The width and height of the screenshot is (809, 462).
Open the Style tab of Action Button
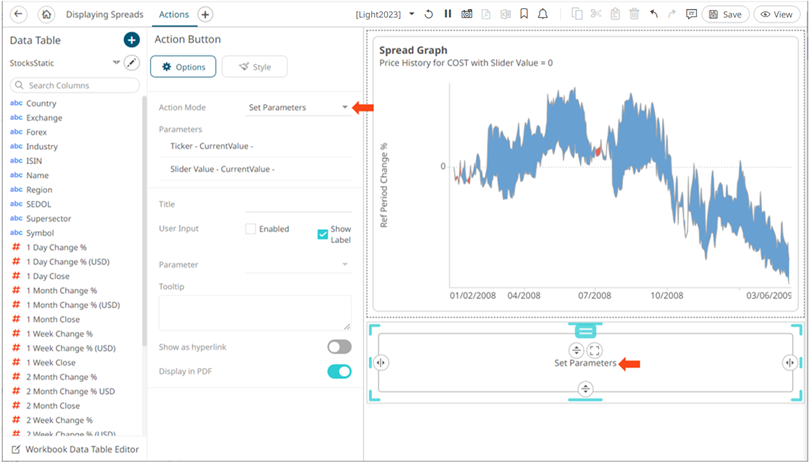(254, 67)
